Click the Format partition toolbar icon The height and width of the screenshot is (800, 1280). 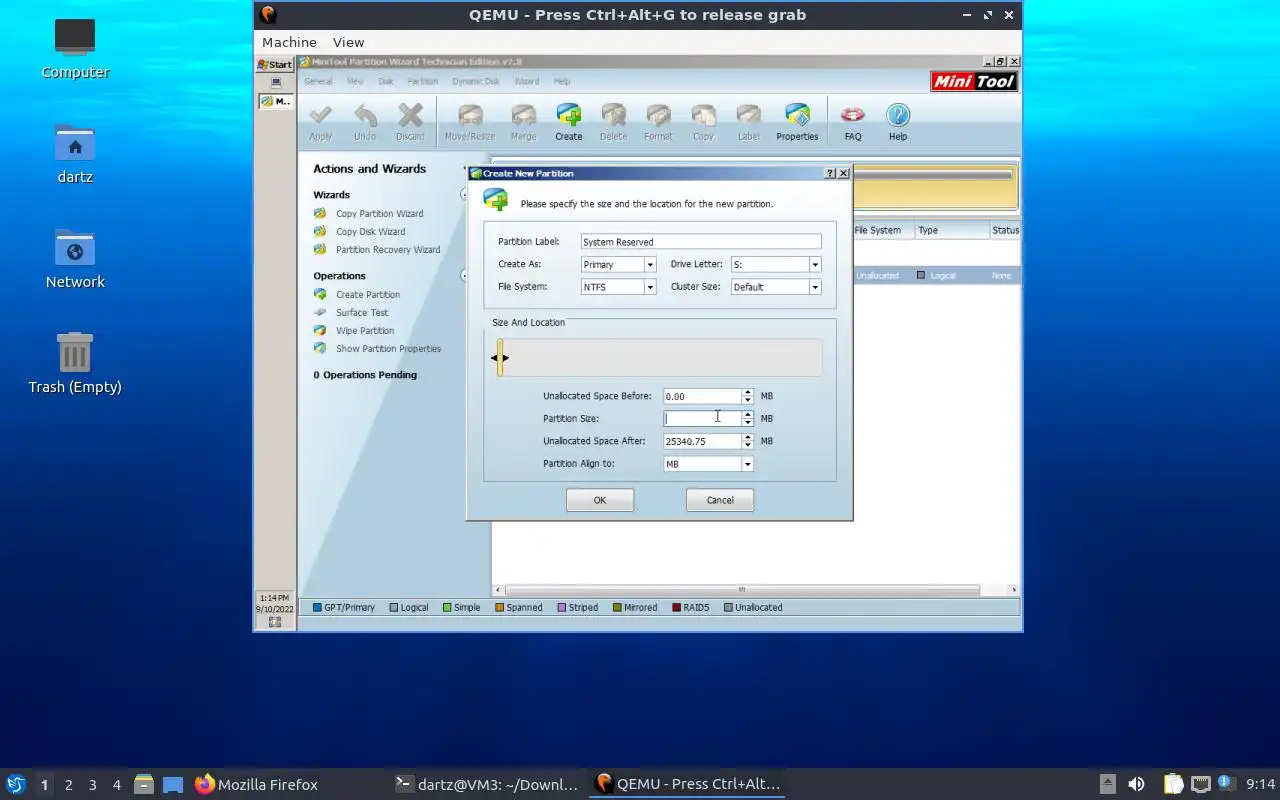658,123
